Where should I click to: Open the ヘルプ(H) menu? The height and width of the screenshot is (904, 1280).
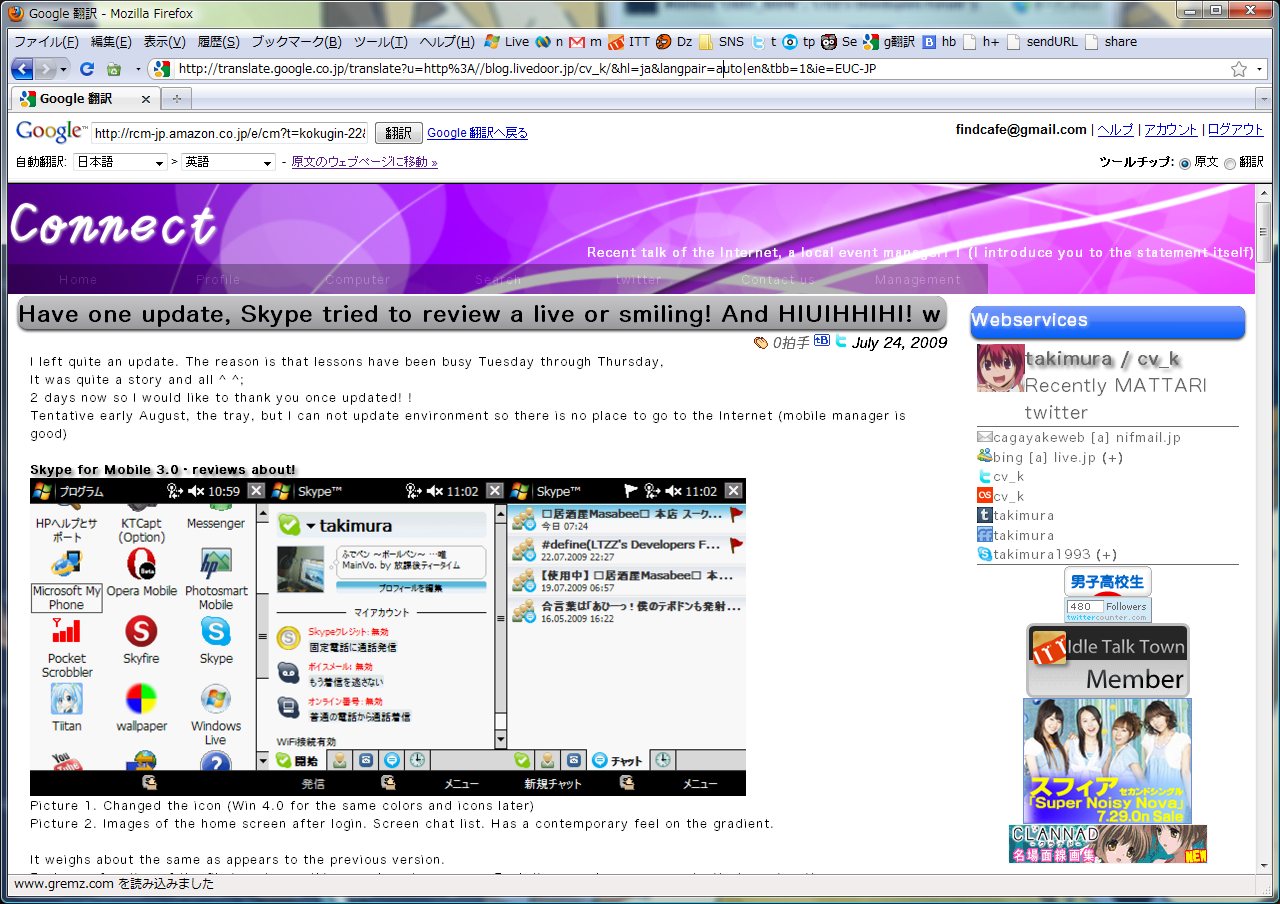(447, 42)
